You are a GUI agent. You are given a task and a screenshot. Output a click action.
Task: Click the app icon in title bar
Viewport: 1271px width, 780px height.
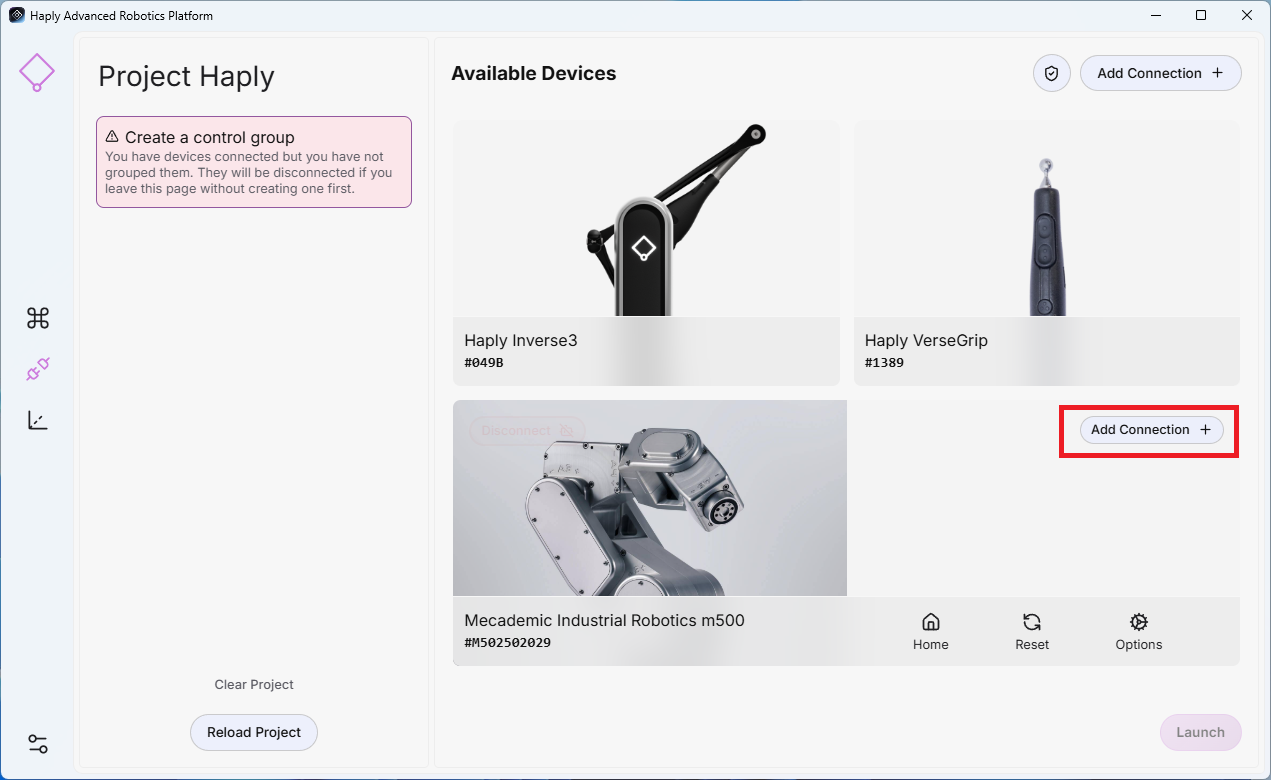click(17, 15)
